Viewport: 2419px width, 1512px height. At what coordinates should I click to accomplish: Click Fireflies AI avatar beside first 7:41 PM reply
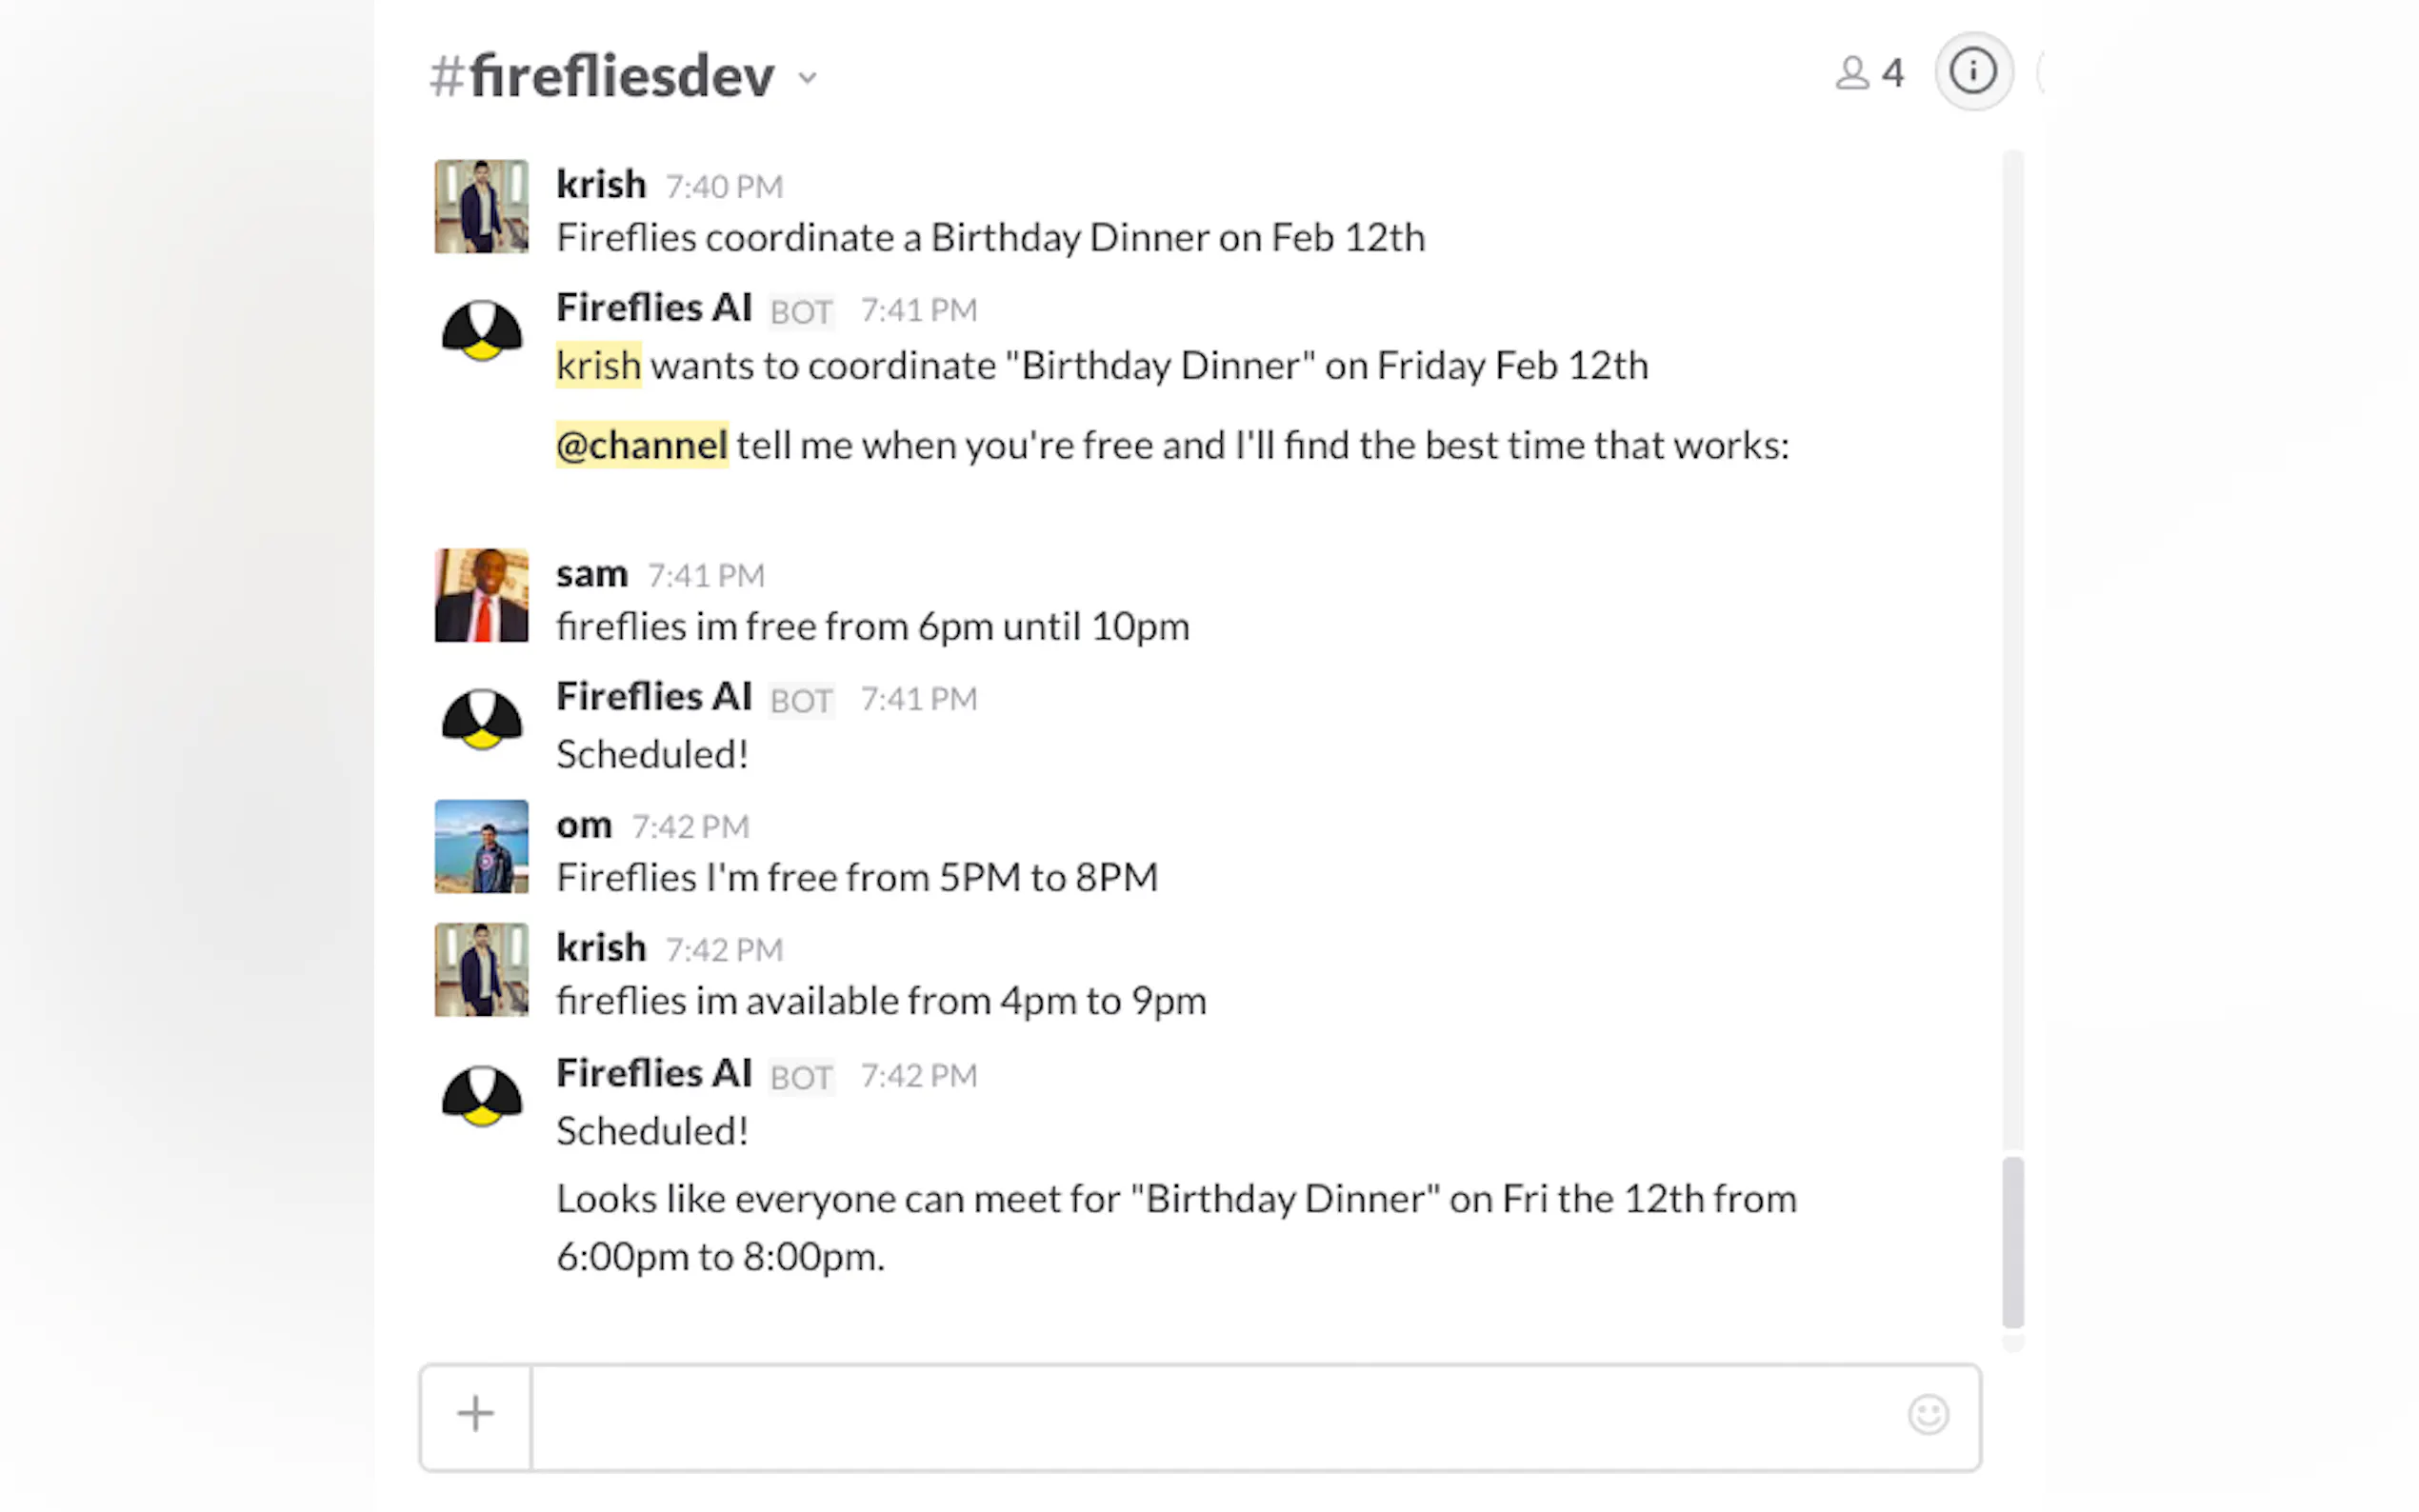(482, 331)
